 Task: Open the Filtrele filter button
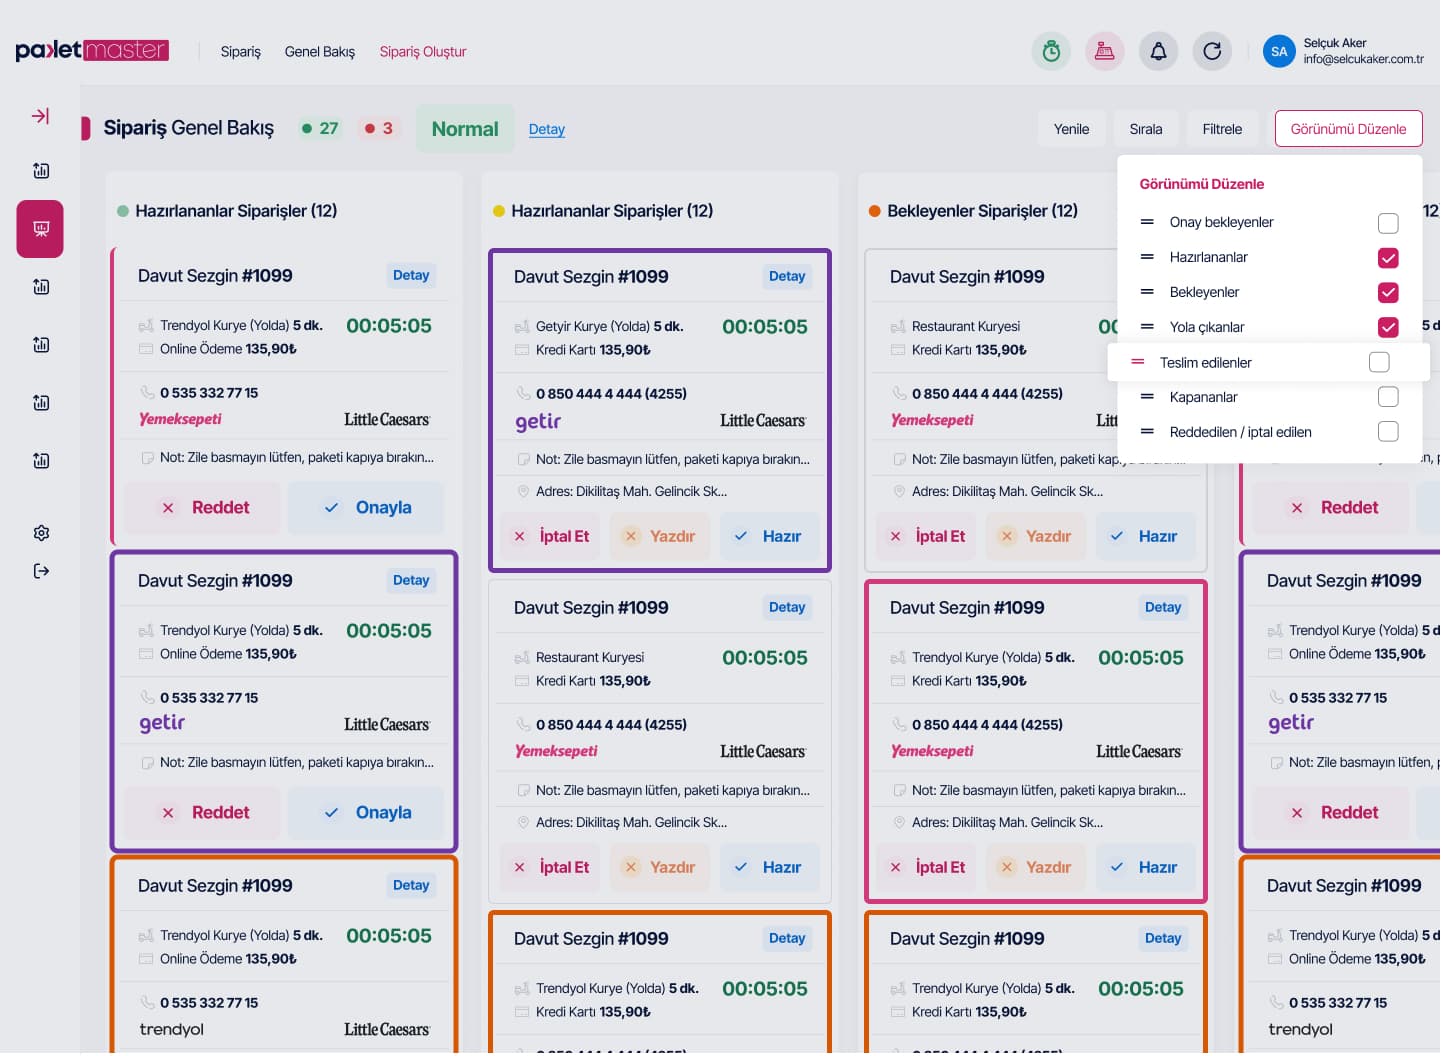click(x=1222, y=129)
